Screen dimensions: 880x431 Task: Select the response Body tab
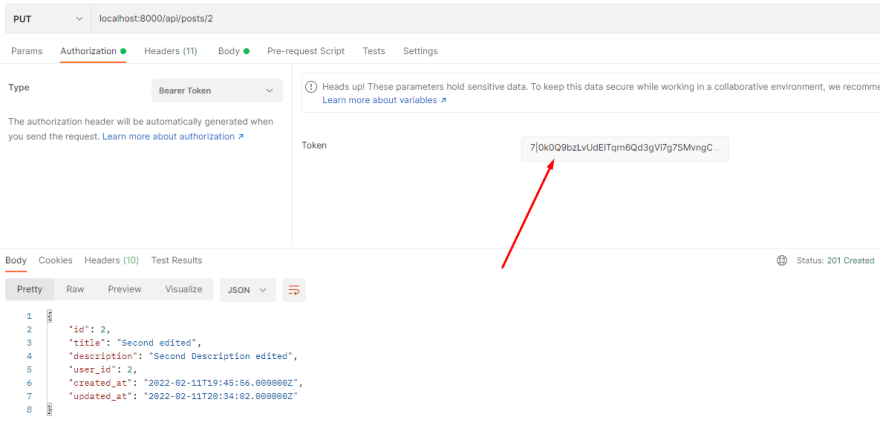[x=16, y=260]
